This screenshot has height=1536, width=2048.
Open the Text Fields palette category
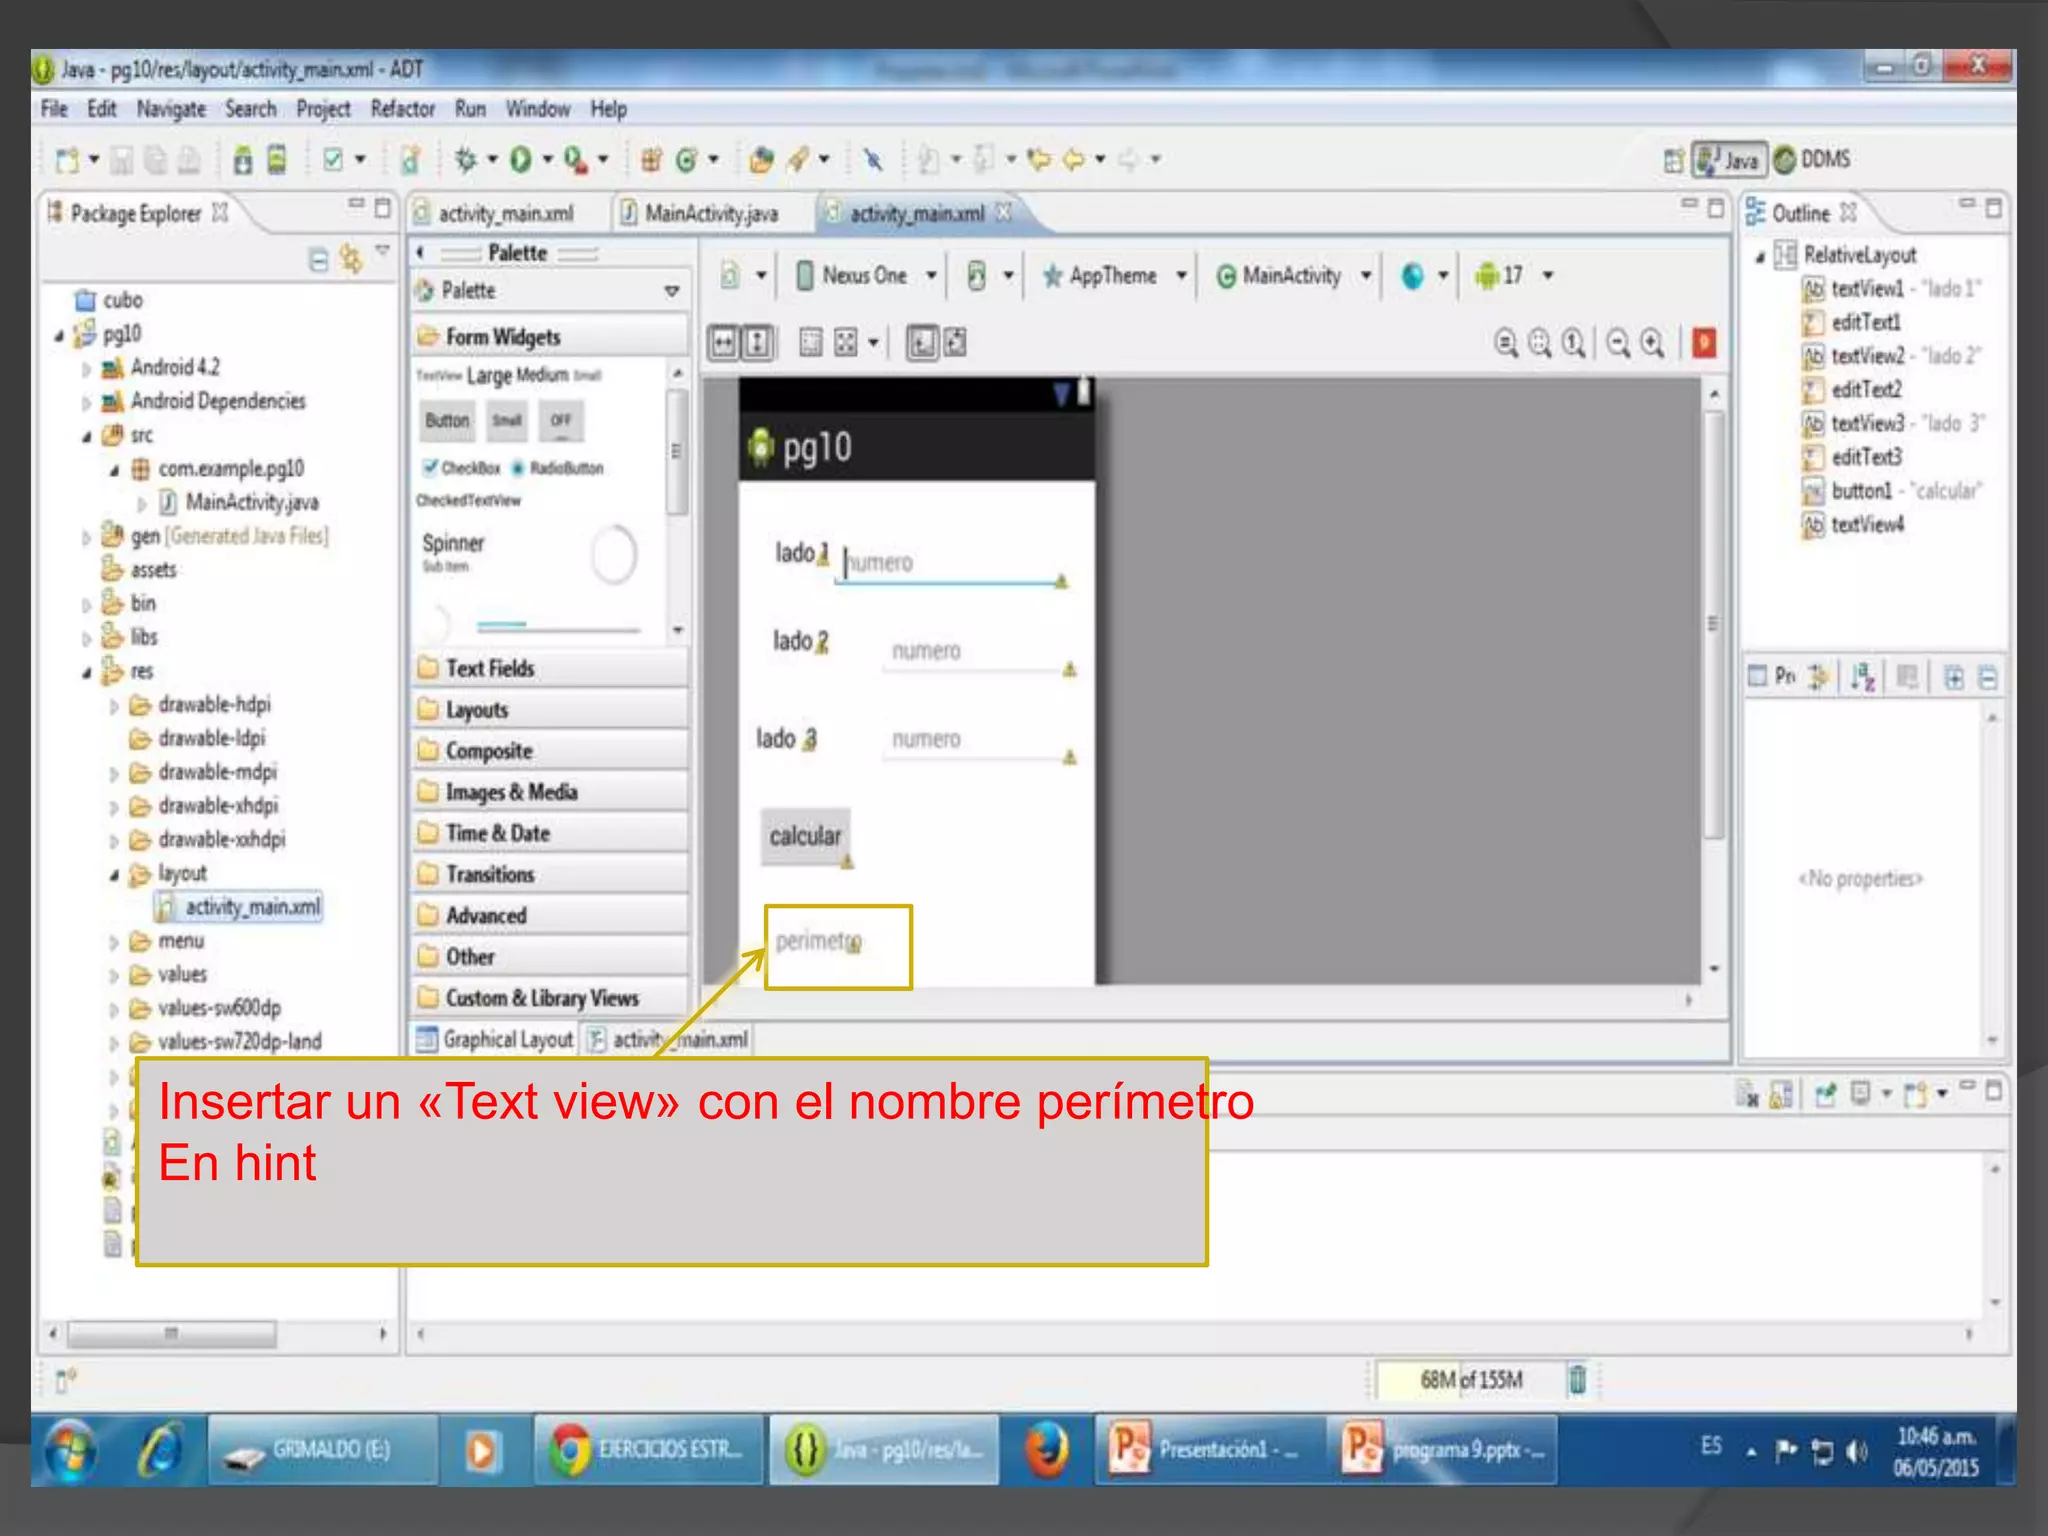pos(551,668)
